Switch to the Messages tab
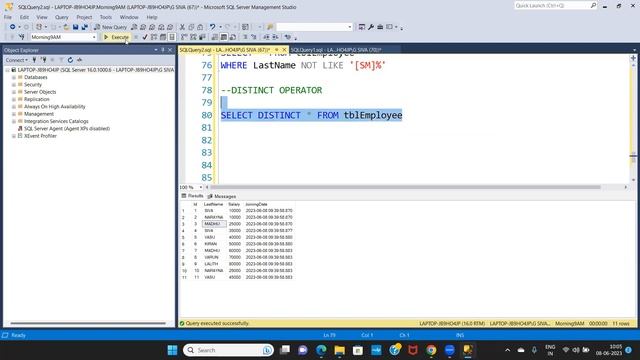This screenshot has width=640, height=360. (x=222, y=196)
